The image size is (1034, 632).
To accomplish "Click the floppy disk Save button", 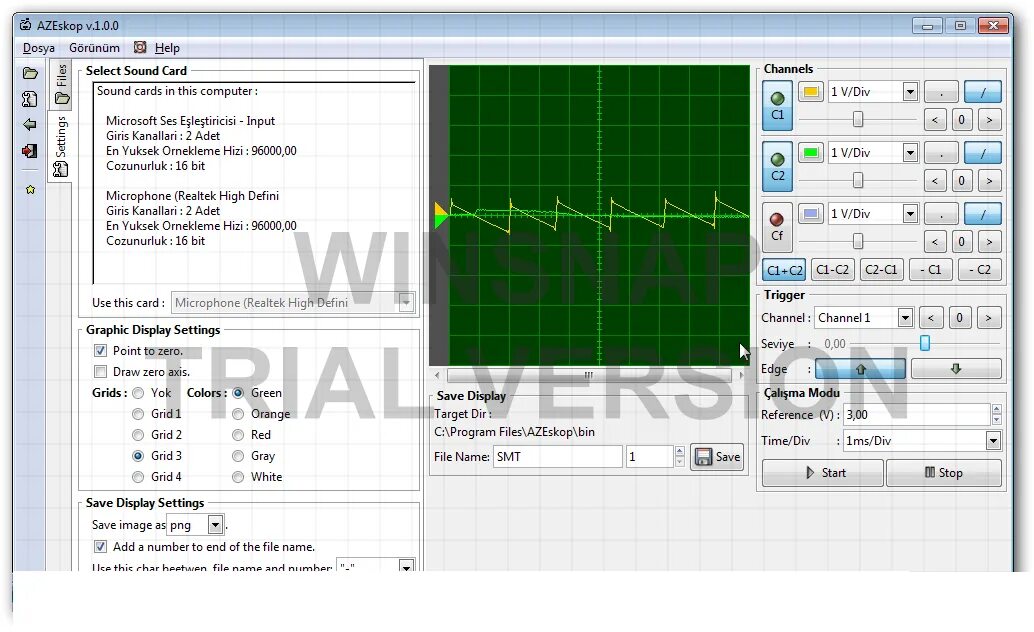I will tap(717, 457).
